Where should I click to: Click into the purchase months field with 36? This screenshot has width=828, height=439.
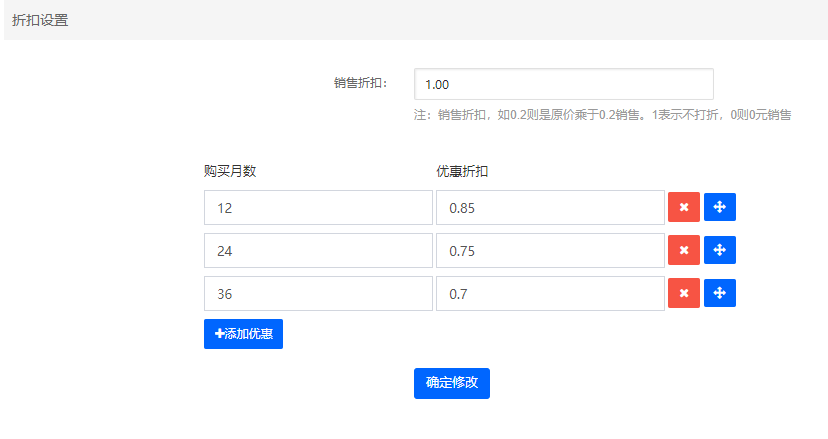coord(318,294)
